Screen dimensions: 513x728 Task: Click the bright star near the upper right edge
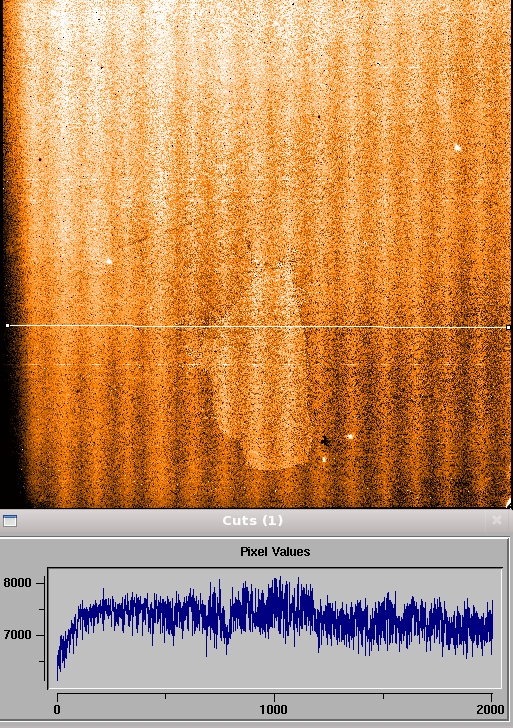coord(457,148)
